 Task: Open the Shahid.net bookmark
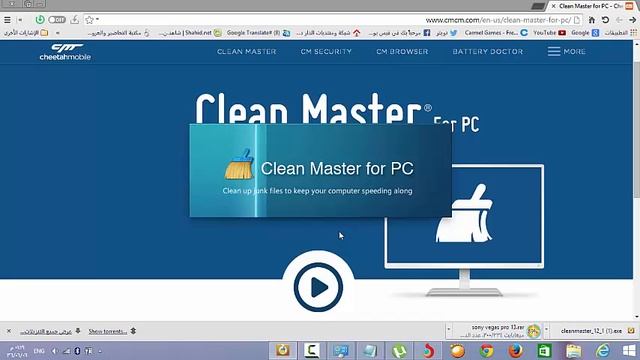pyautogui.click(x=190, y=33)
